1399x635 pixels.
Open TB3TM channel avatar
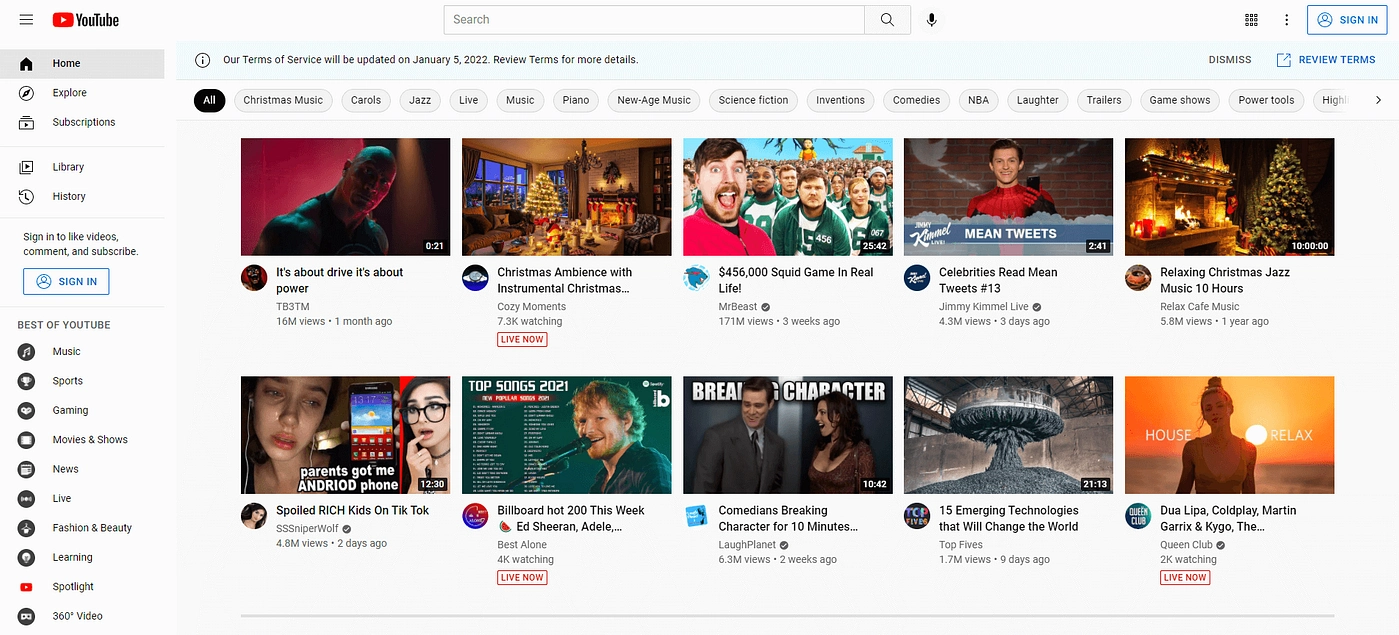pyautogui.click(x=254, y=278)
